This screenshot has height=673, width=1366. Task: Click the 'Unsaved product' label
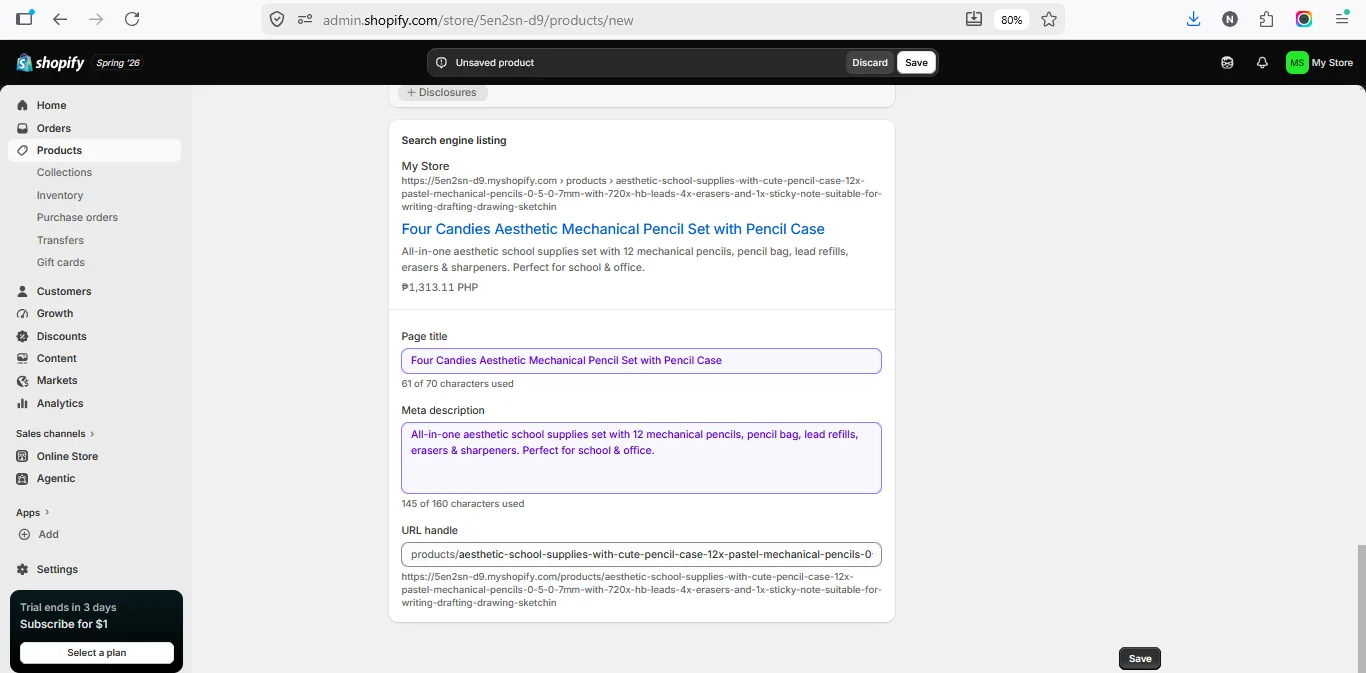point(495,62)
